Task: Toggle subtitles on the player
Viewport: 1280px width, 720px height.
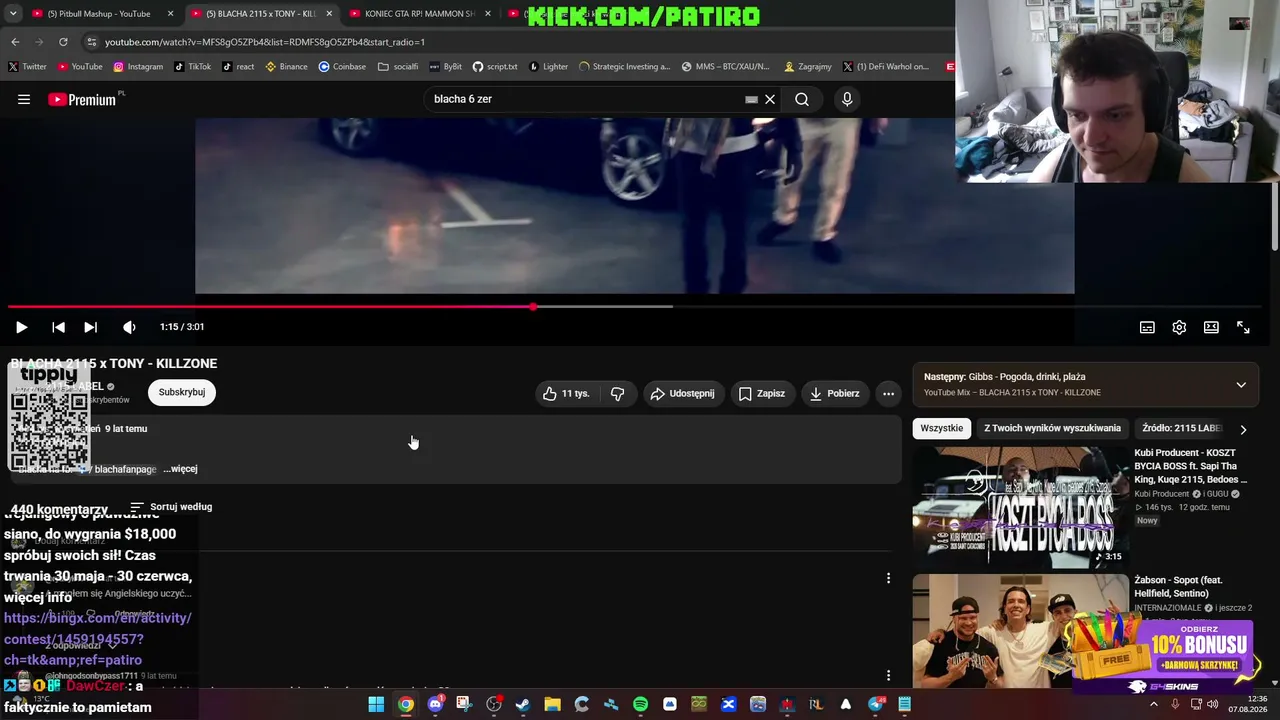Action: pos(1147,327)
